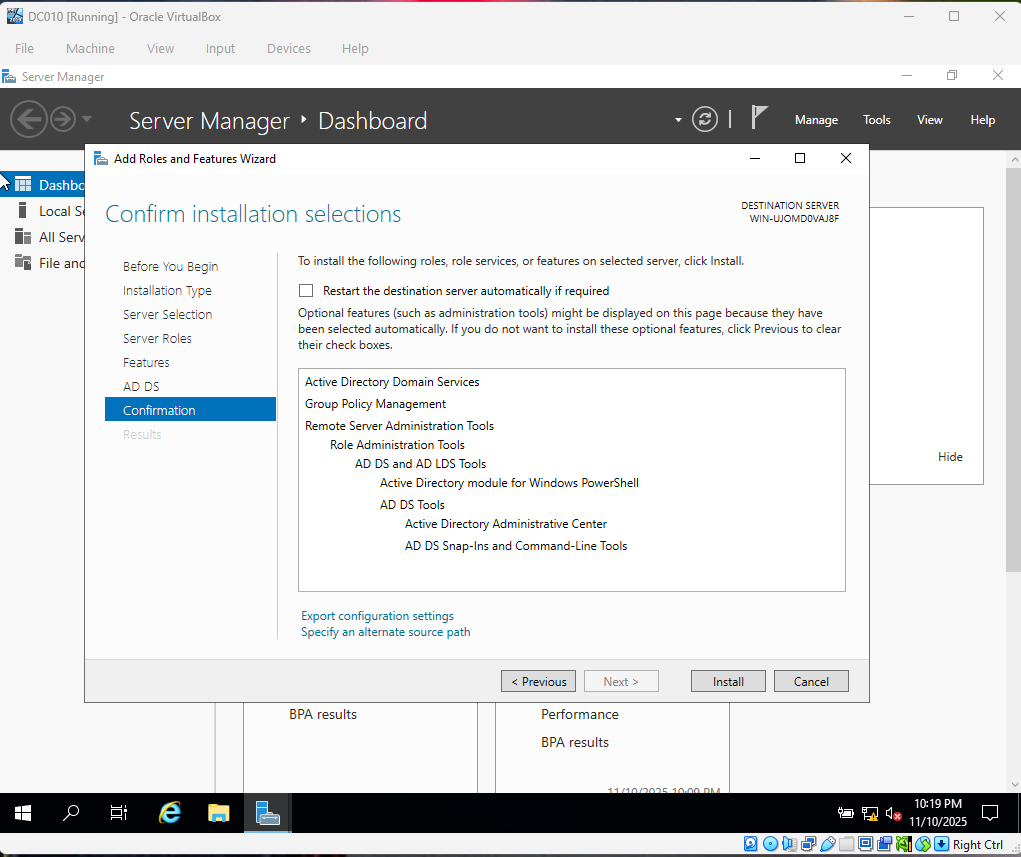Launch Internet Explorer from the taskbar
The image size is (1021, 857).
pos(169,812)
